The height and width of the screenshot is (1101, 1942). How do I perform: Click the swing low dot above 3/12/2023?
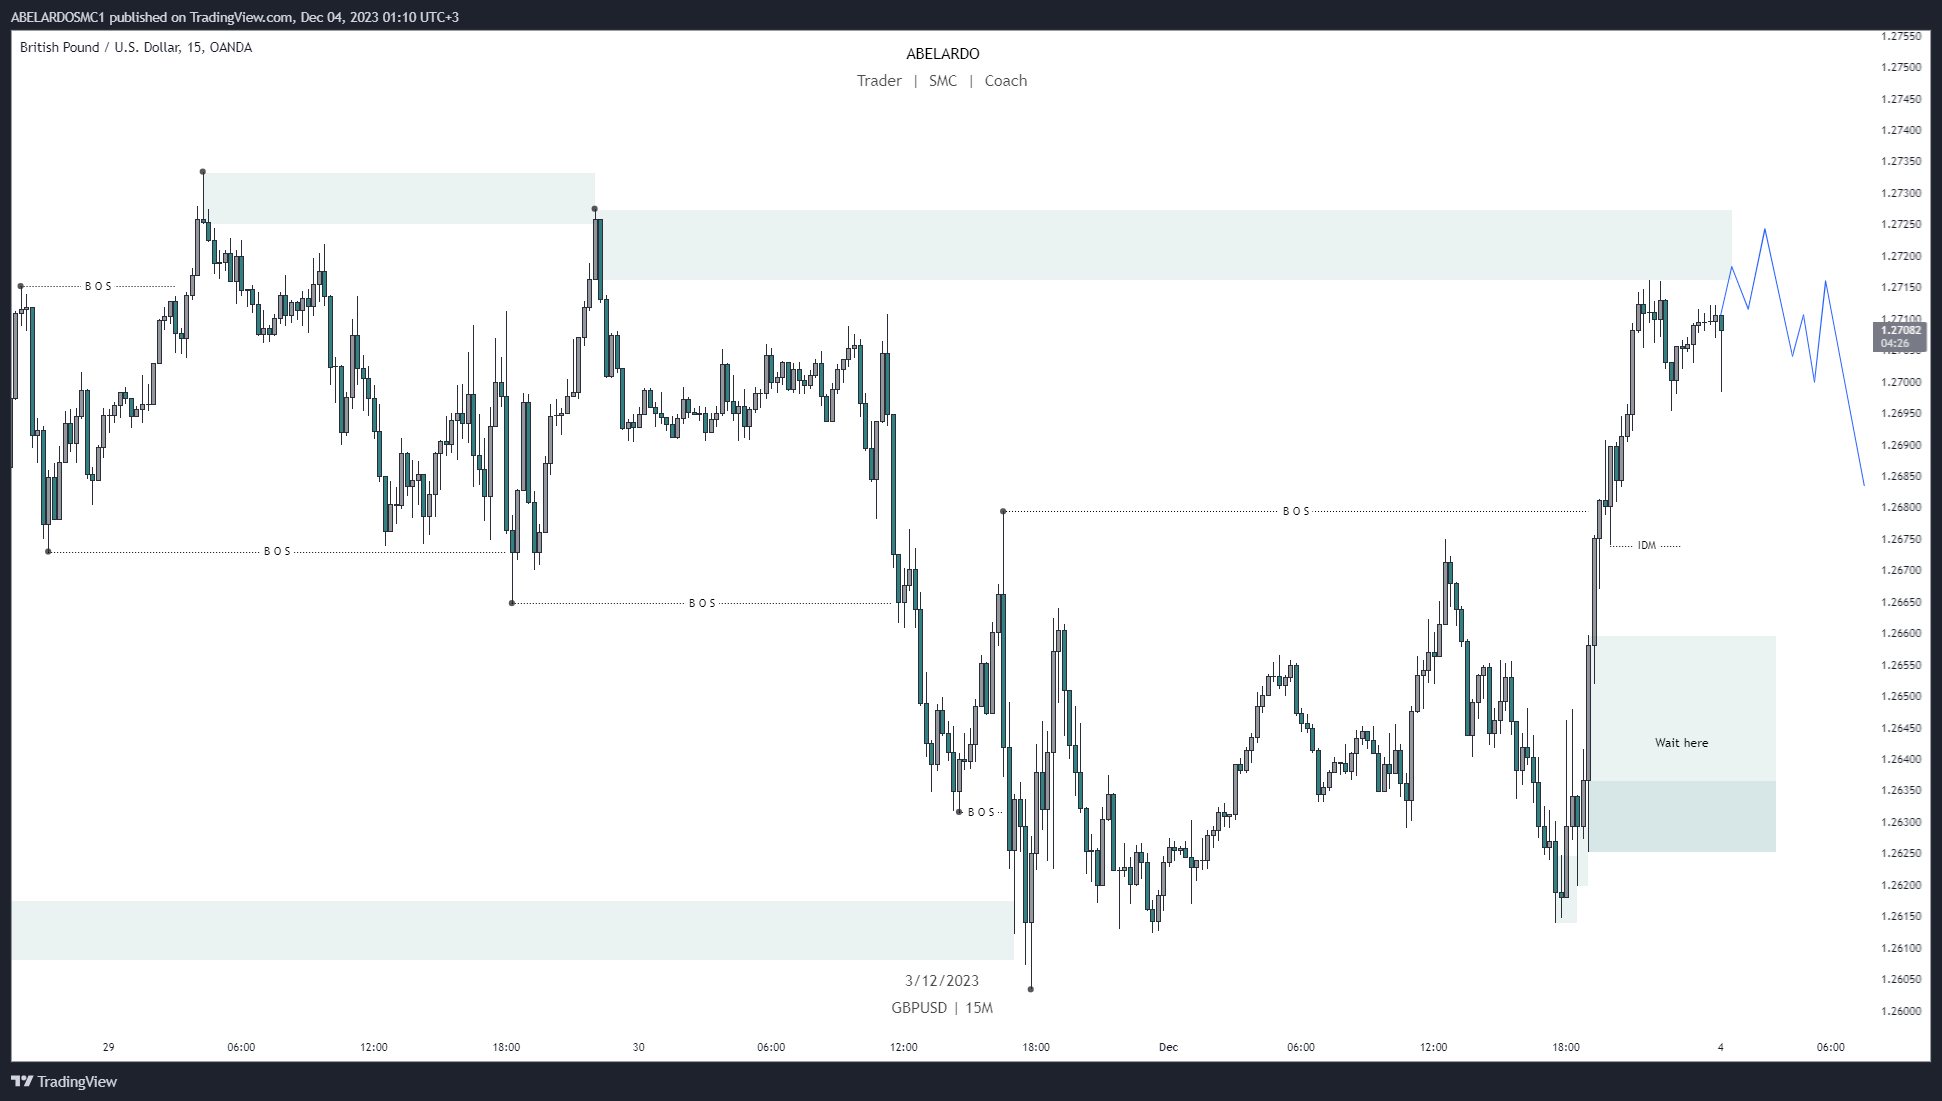(x=1031, y=989)
